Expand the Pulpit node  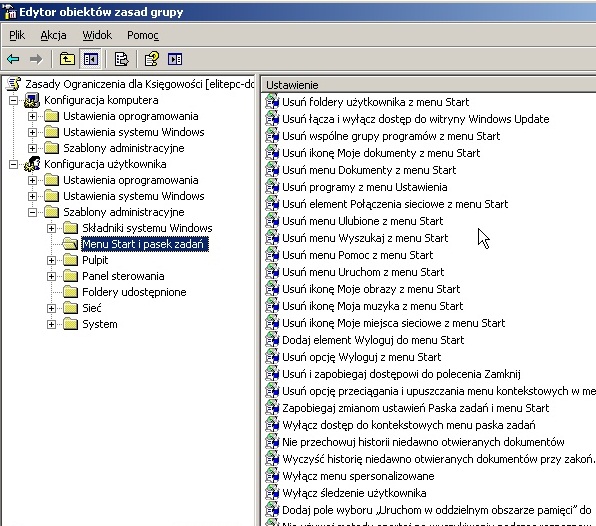click(51, 260)
